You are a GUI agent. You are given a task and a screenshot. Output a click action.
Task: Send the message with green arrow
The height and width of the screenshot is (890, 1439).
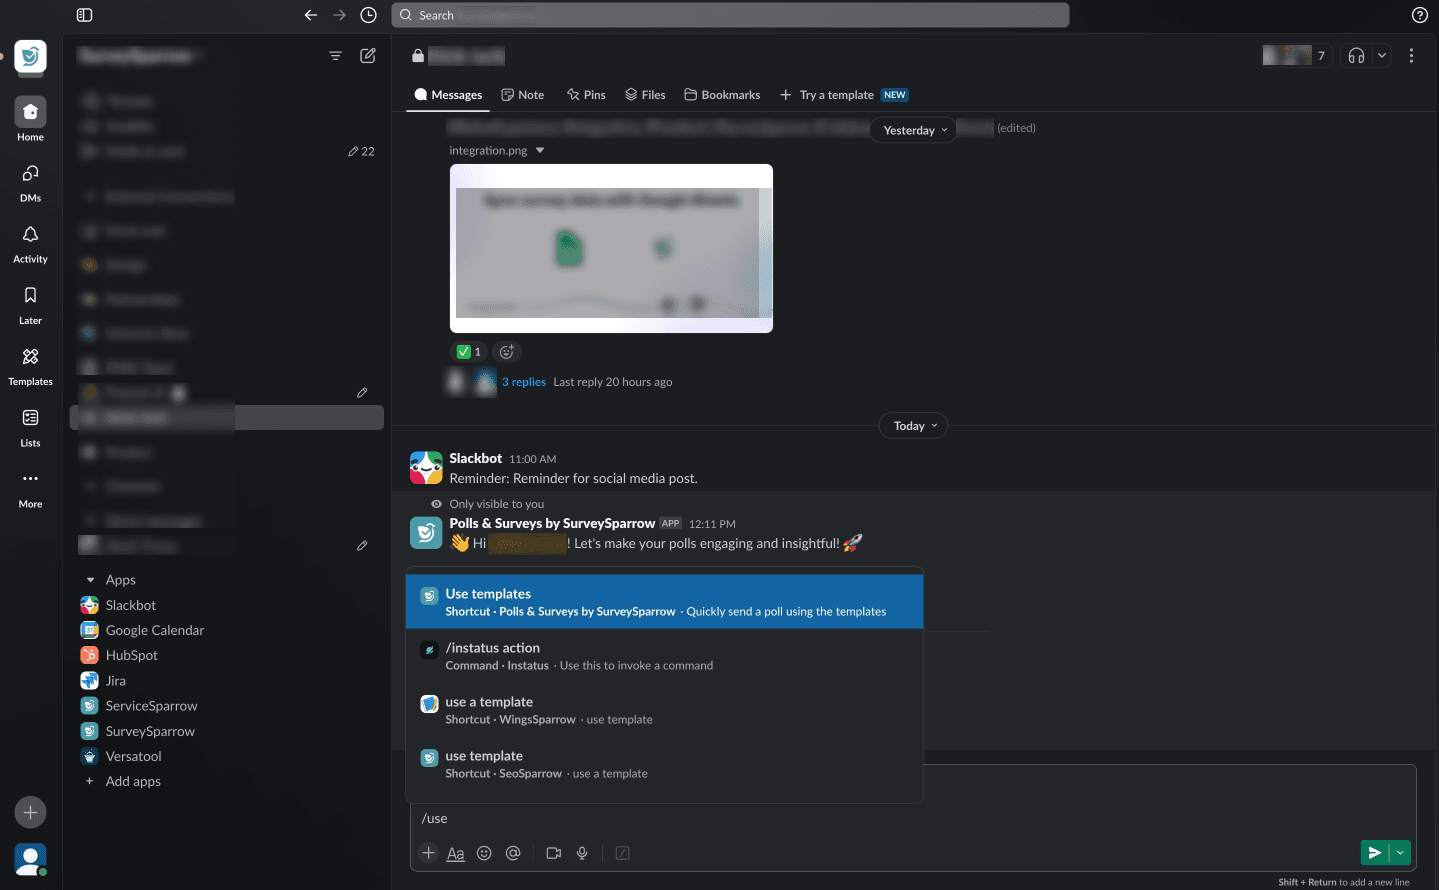pos(1375,853)
